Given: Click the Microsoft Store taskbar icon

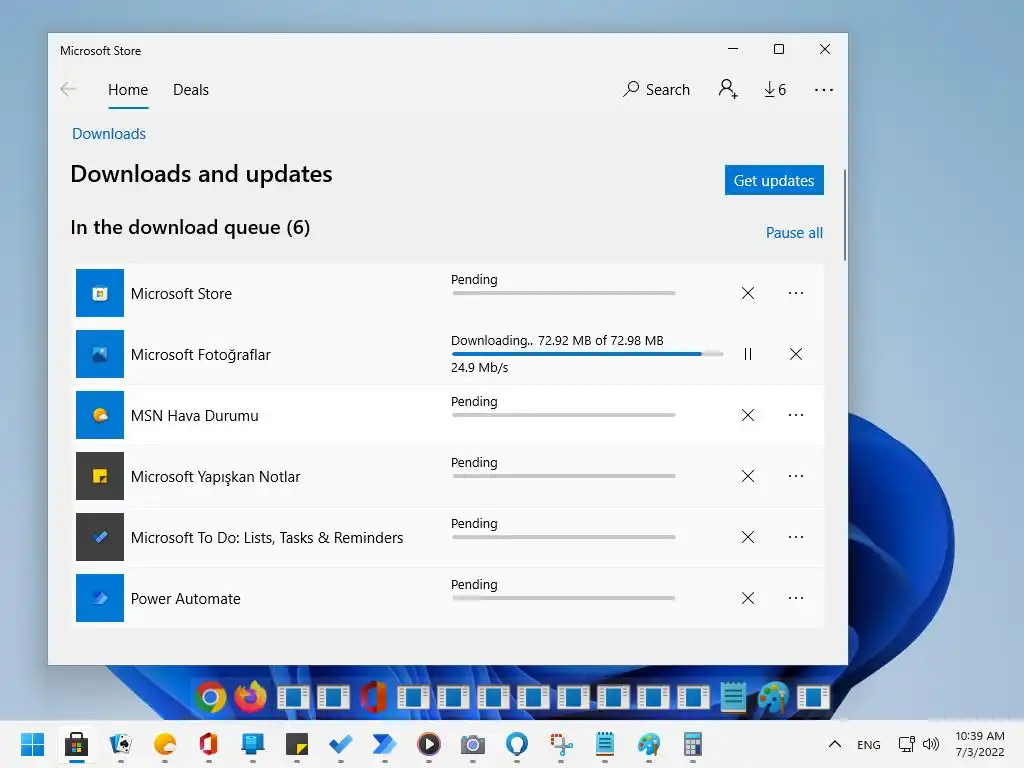Looking at the screenshot, I should [76, 744].
